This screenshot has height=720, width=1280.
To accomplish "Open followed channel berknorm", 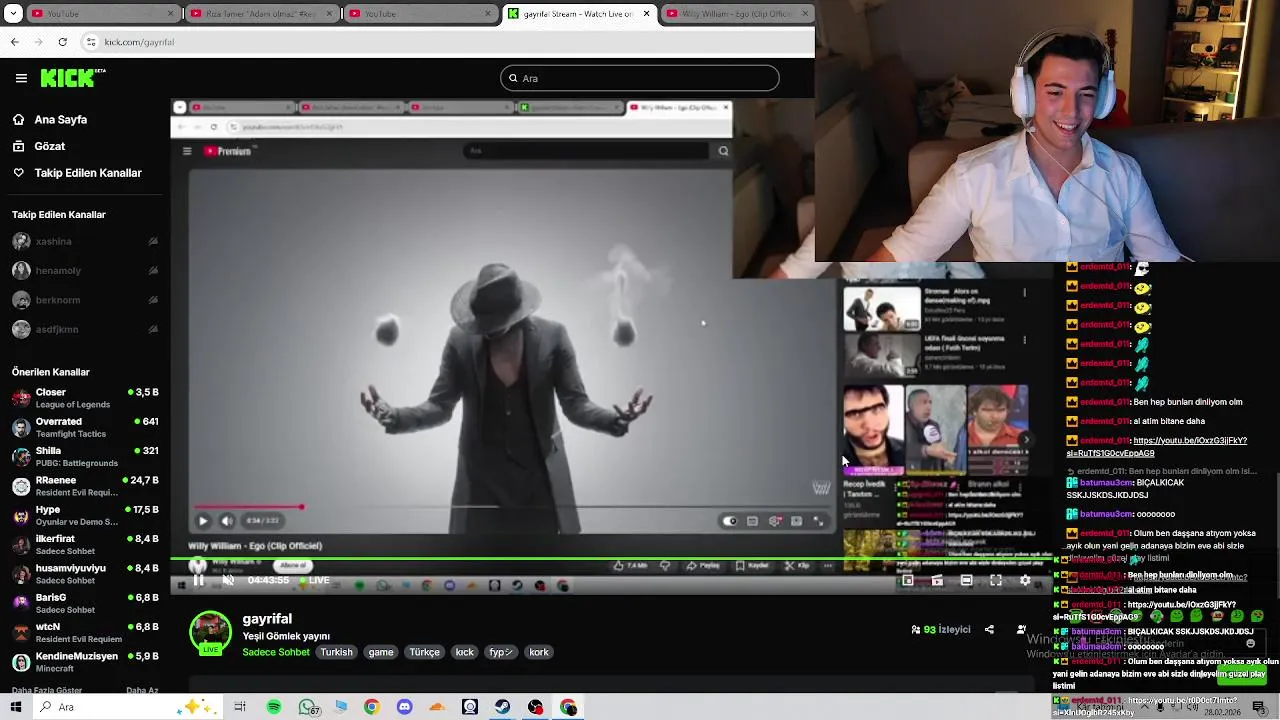I will 85,300.
